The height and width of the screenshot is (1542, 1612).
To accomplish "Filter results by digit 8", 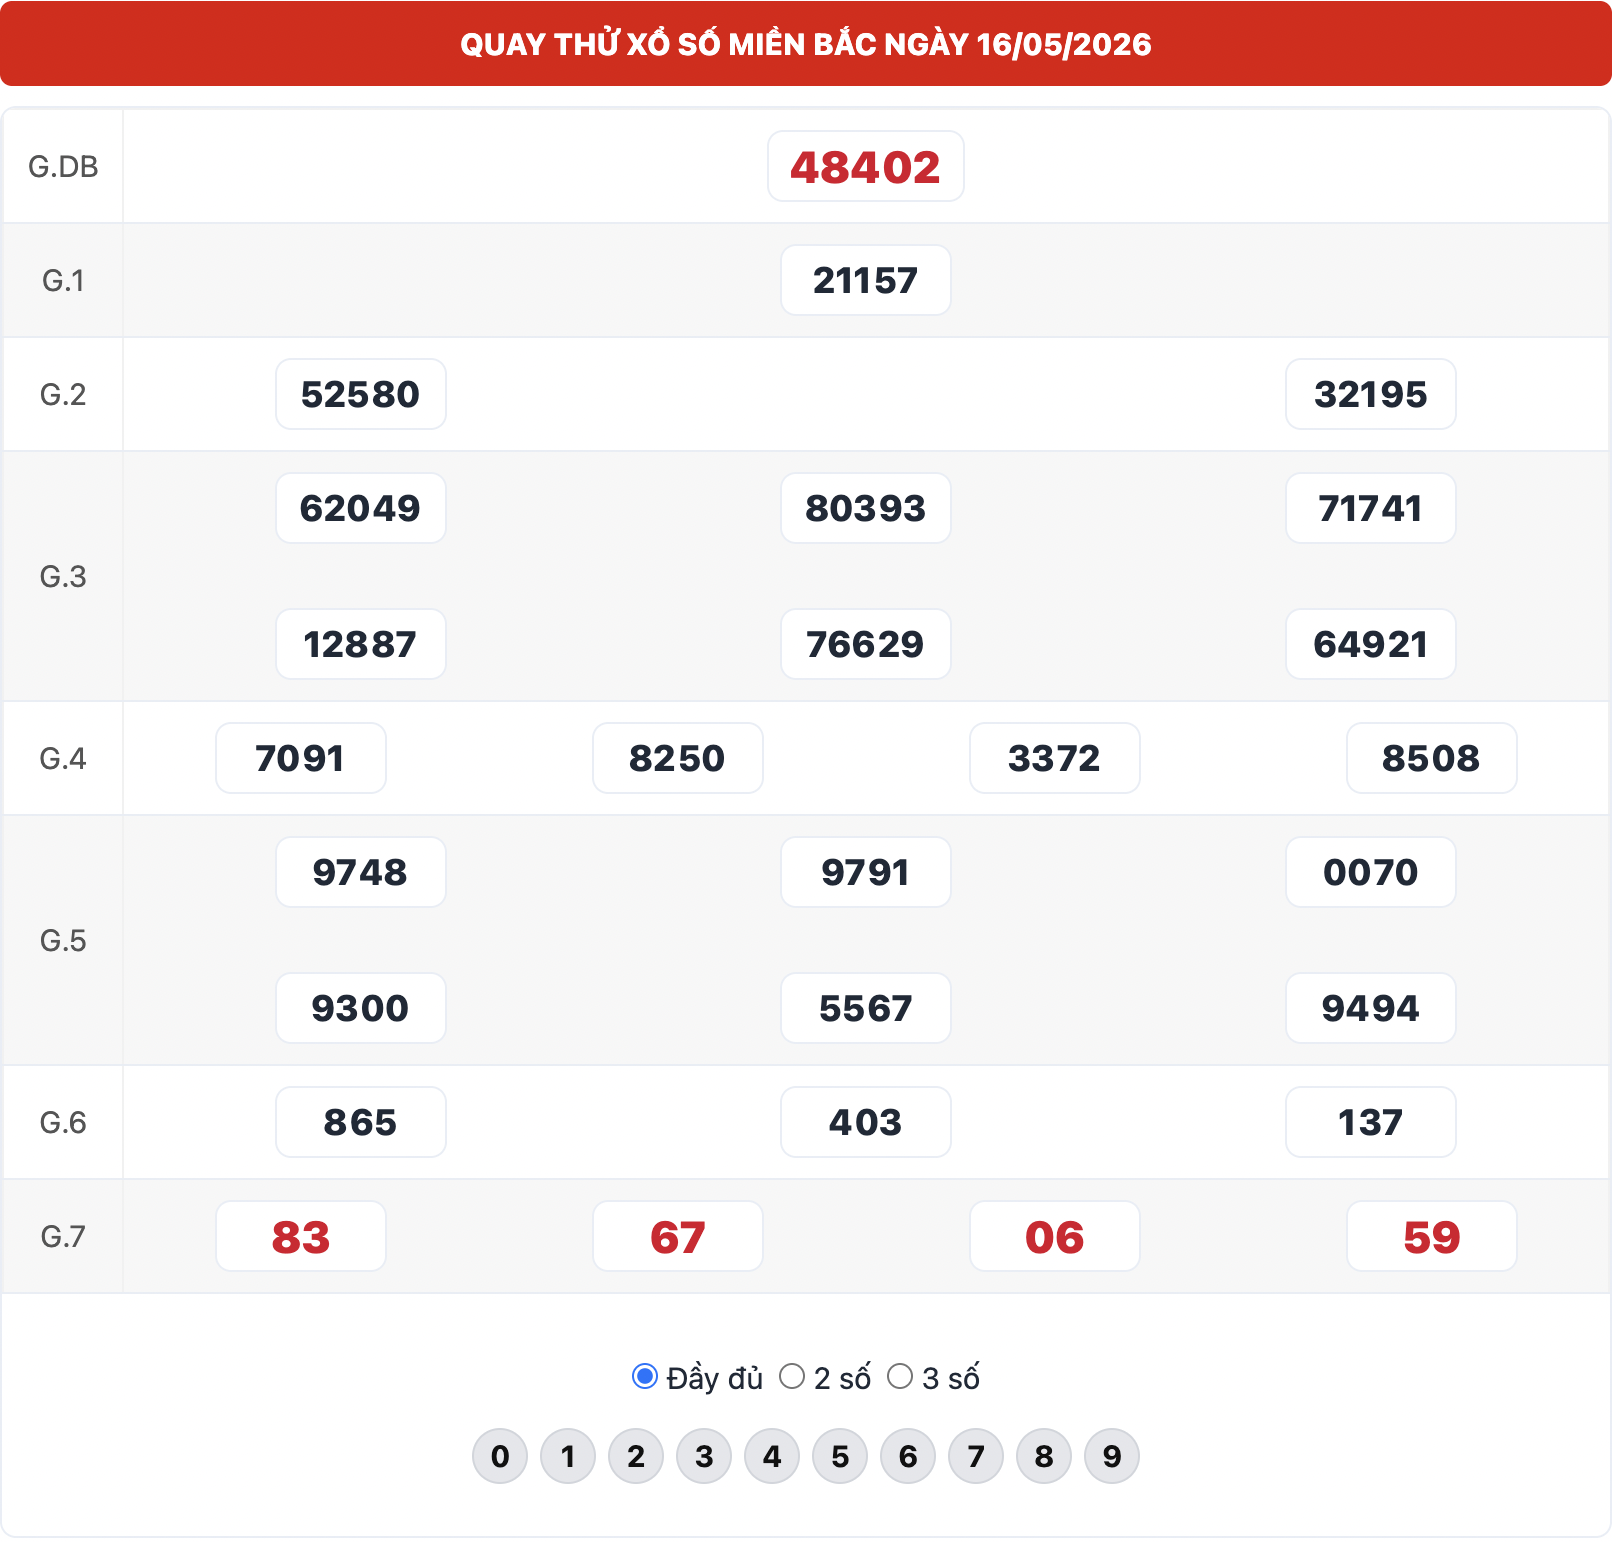I will pos(1044,1456).
